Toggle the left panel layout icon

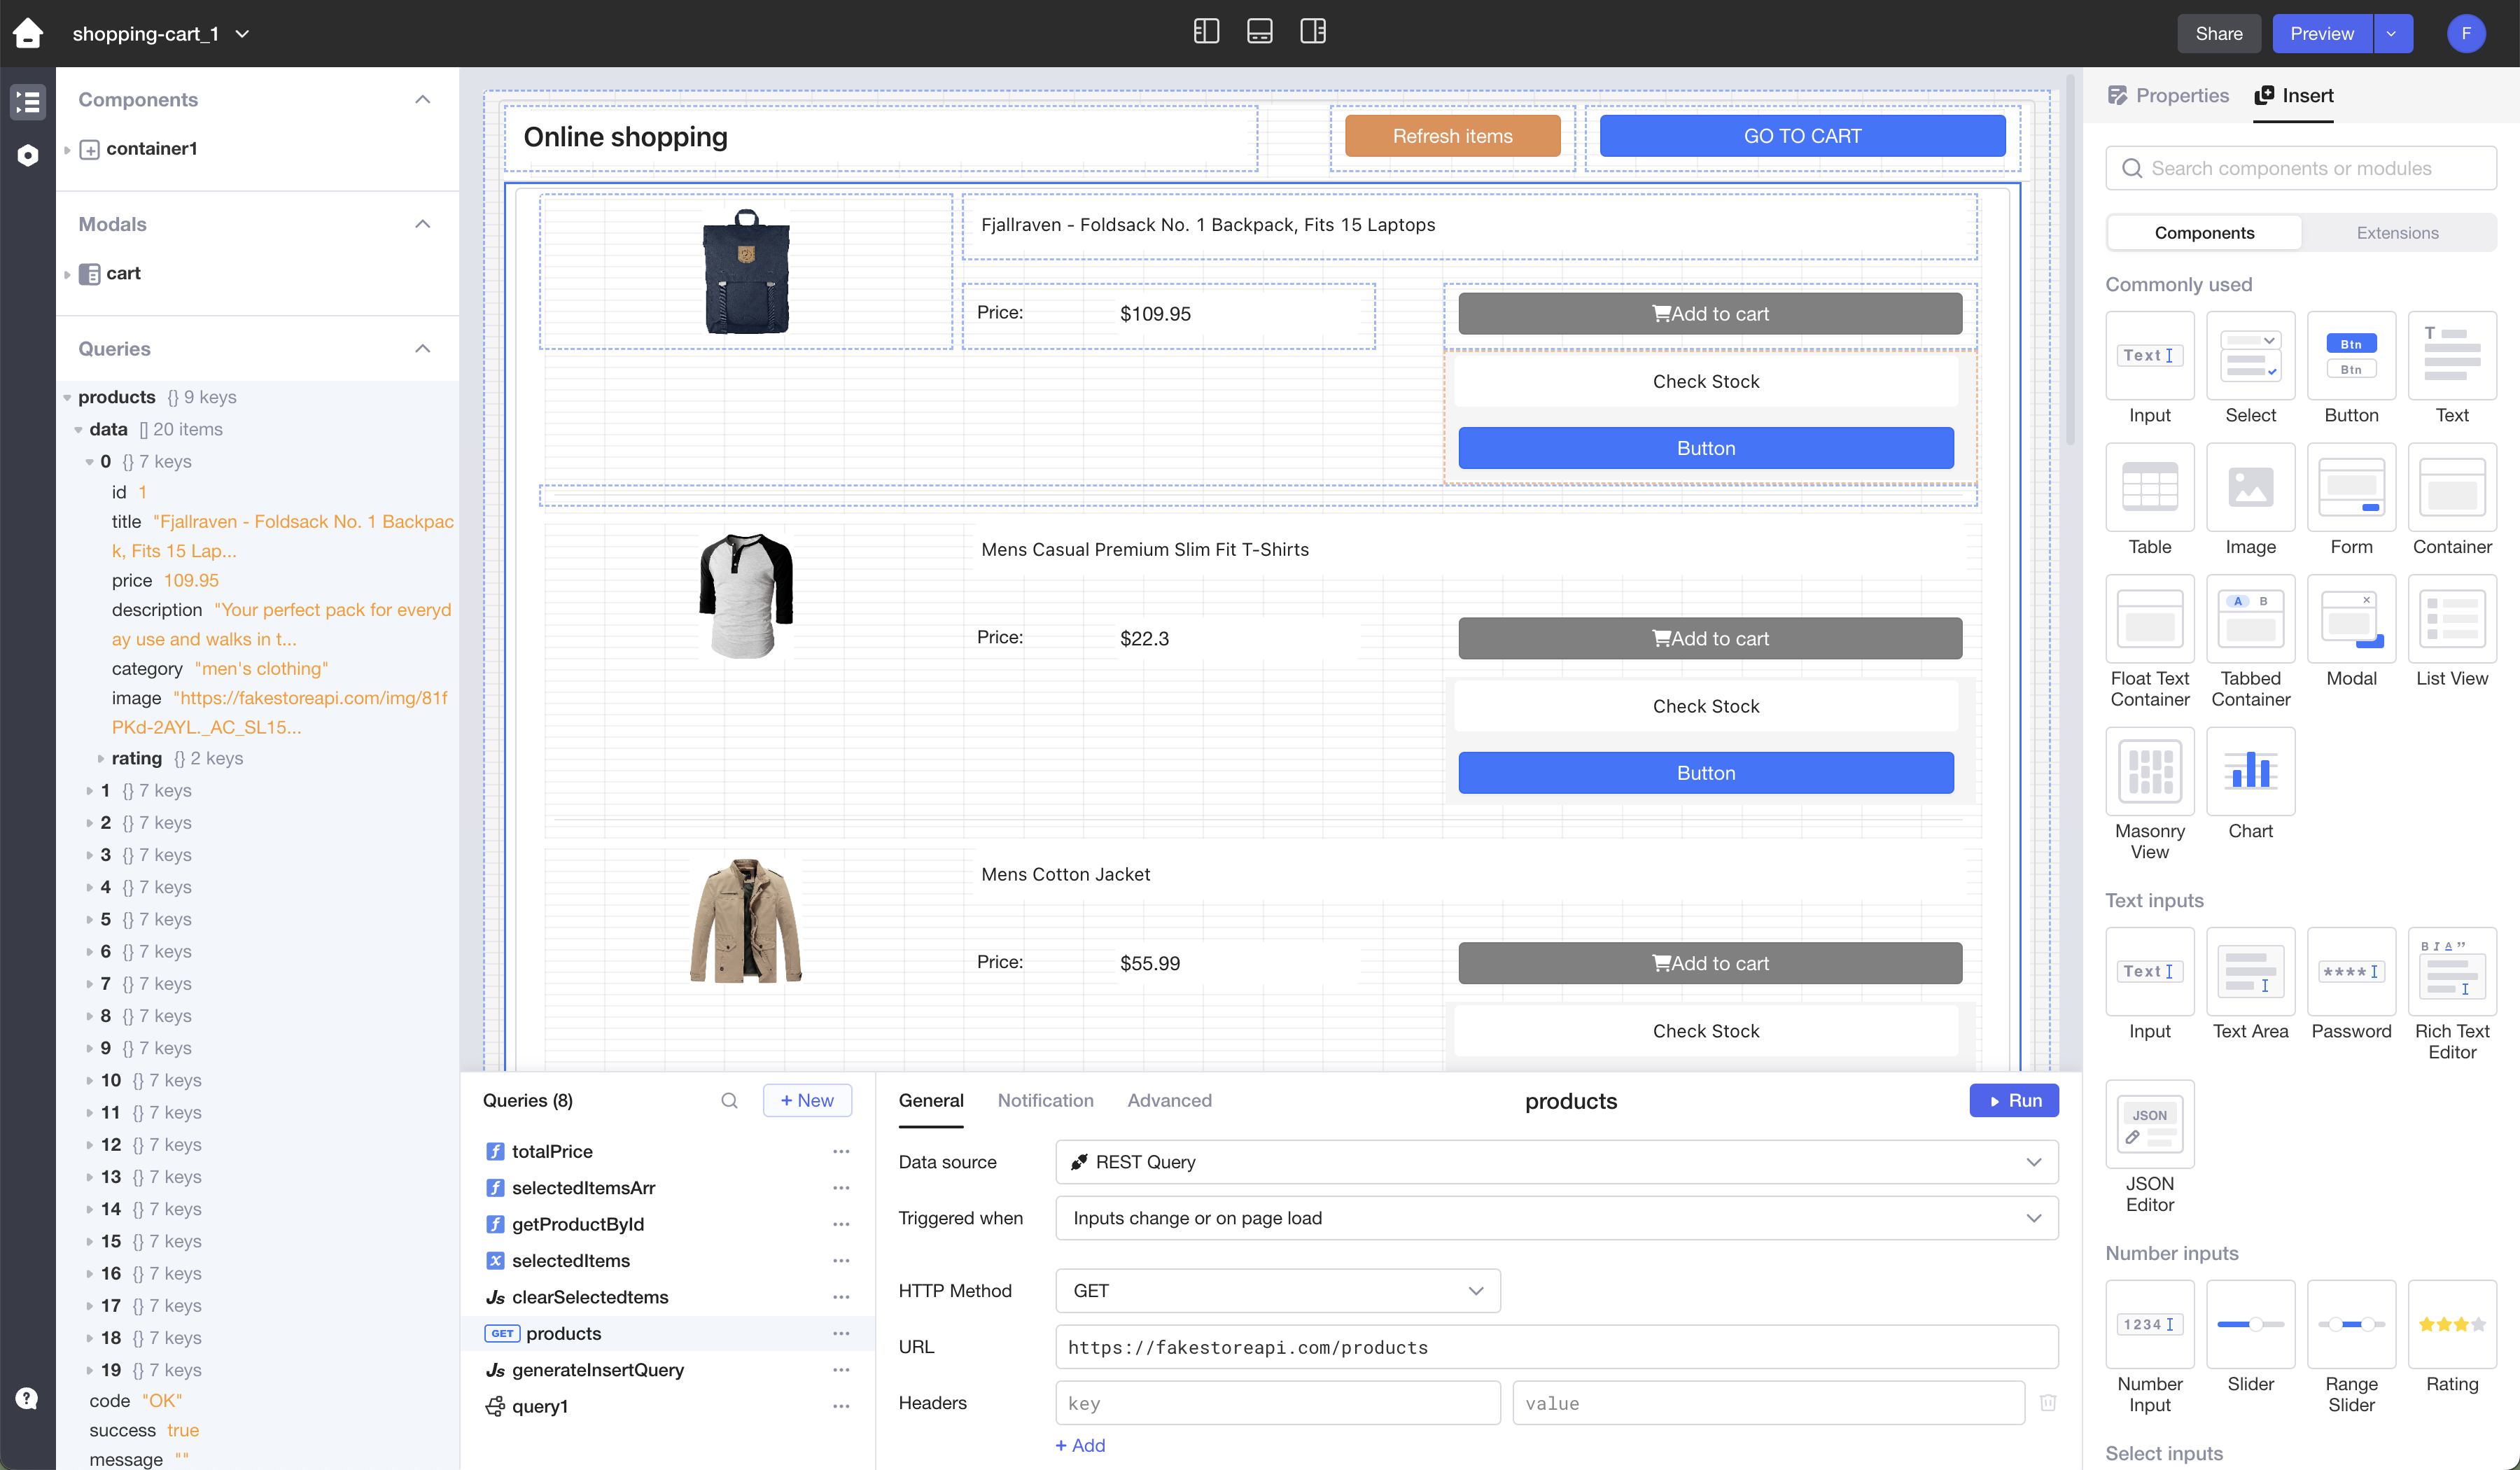coord(1206,32)
